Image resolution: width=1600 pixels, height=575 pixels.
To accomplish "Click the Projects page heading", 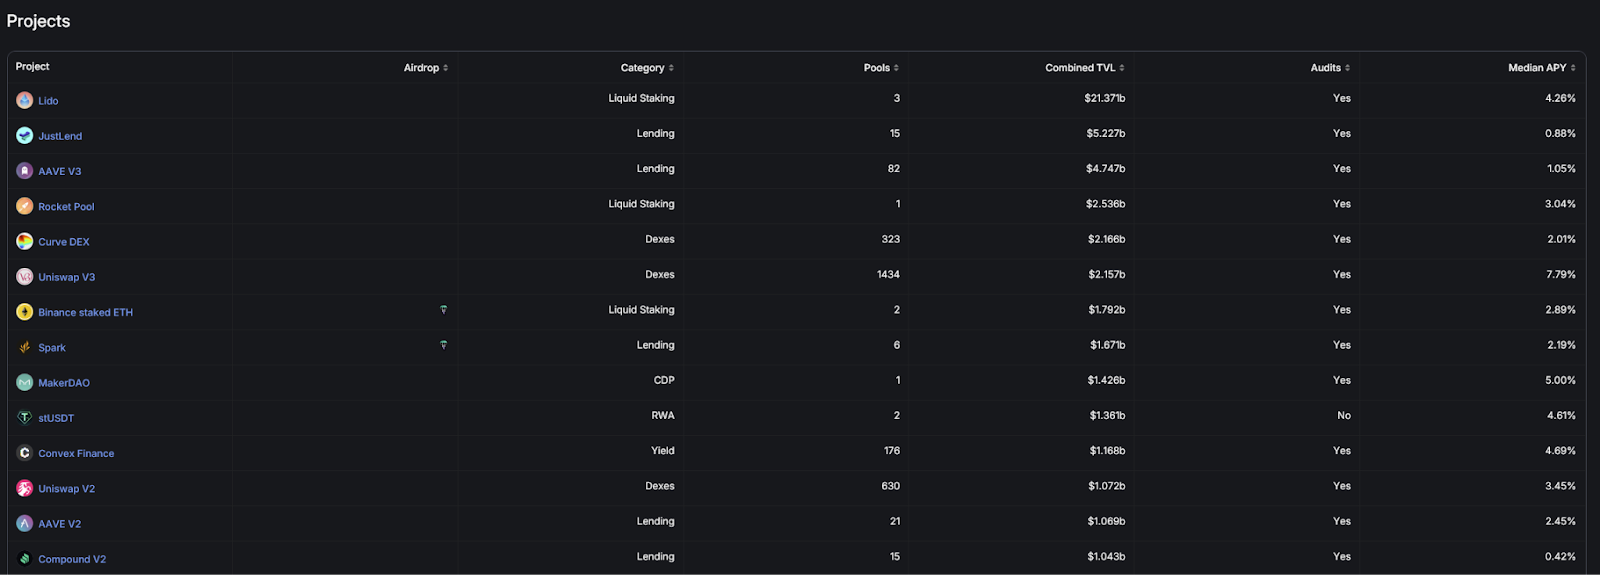I will 38,21.
